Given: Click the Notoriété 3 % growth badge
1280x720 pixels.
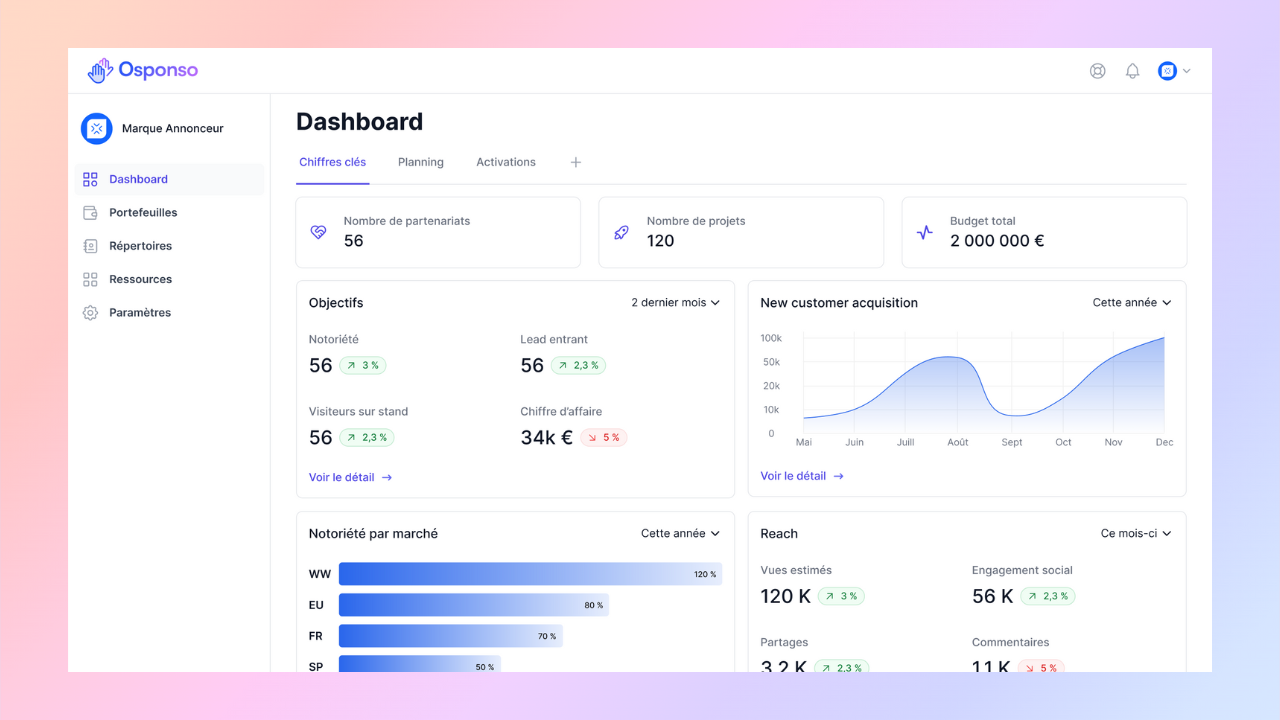Looking at the screenshot, I should 362,365.
